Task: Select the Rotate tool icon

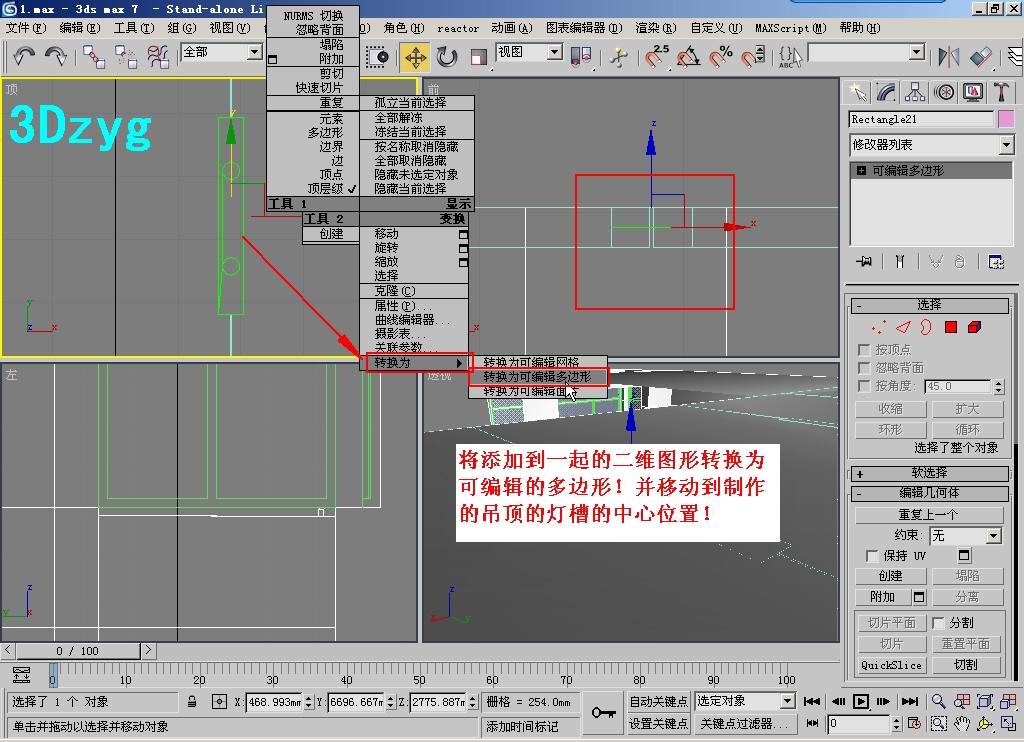Action: click(x=447, y=57)
